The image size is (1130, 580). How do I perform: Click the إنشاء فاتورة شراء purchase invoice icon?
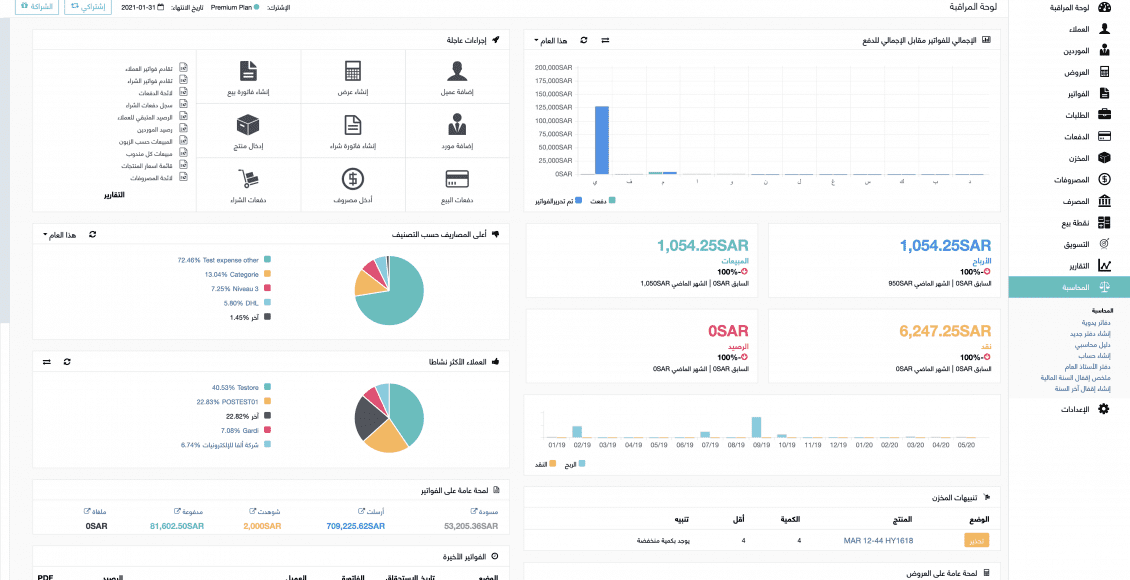click(x=352, y=125)
